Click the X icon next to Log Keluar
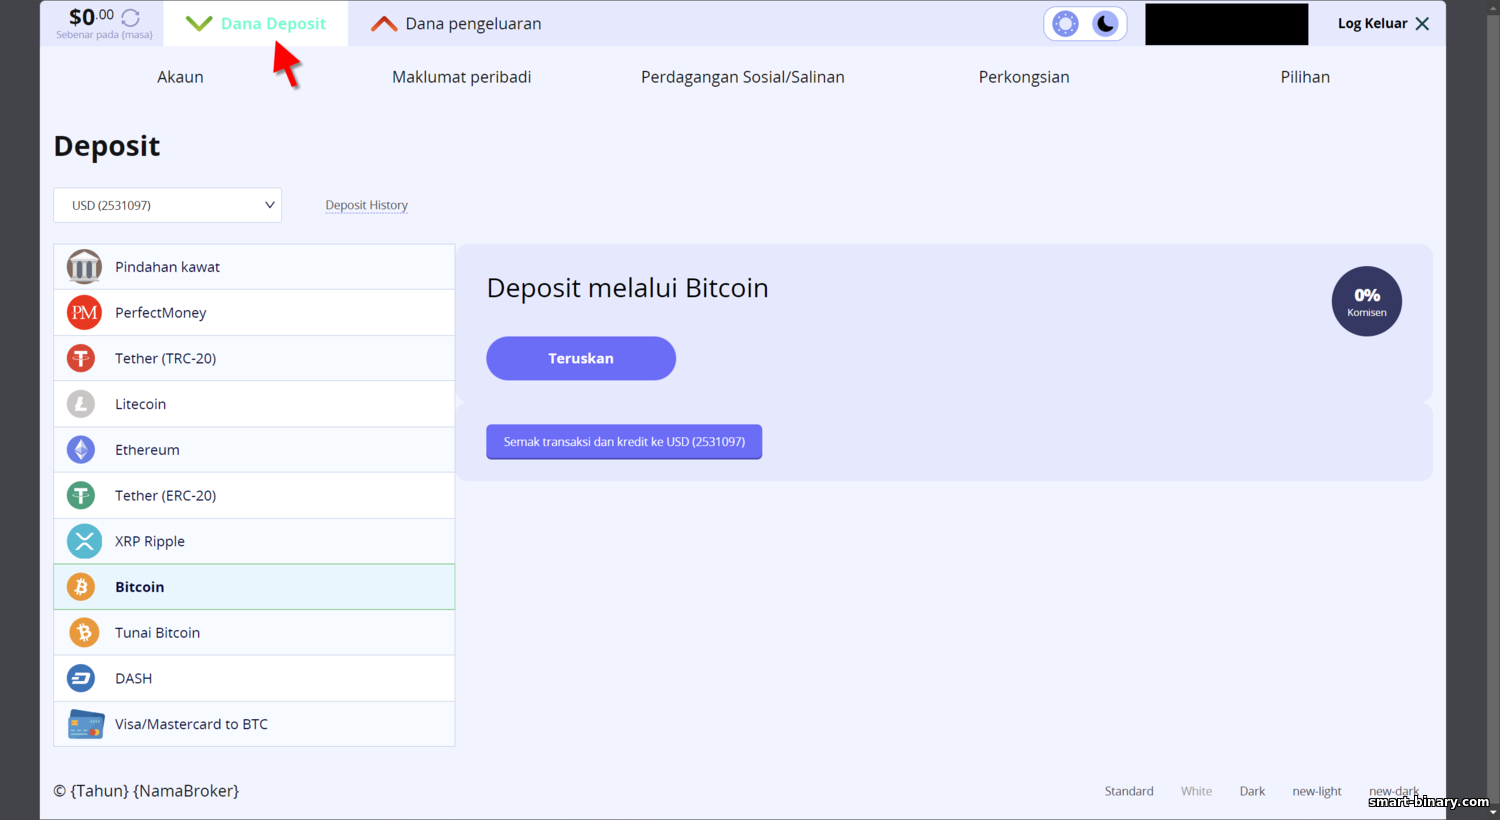The height and width of the screenshot is (820, 1500). (1422, 23)
